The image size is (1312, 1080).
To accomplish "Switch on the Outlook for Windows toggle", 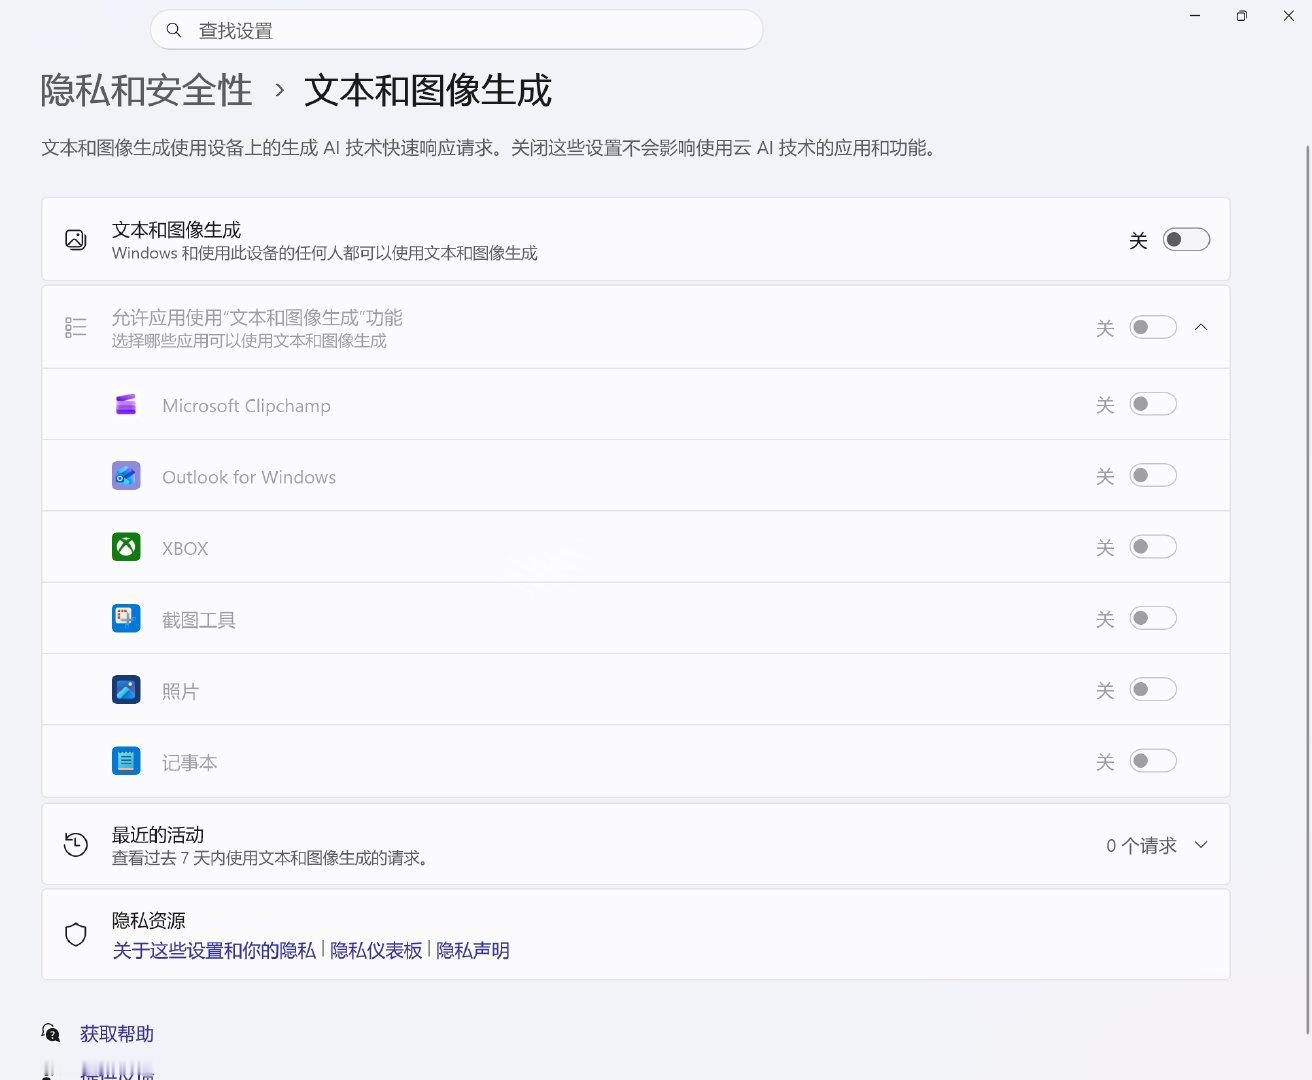I will (1153, 475).
